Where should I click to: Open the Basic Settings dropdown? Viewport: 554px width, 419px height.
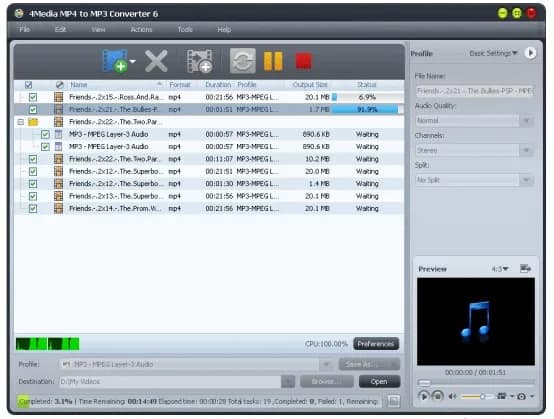[493, 53]
